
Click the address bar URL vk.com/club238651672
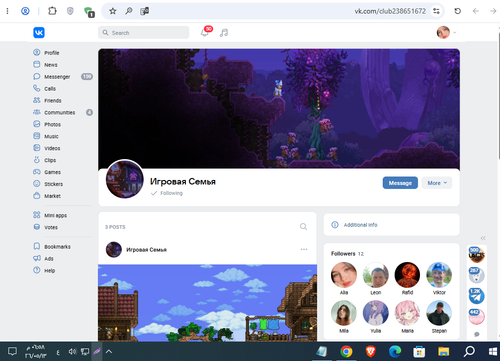pos(390,11)
